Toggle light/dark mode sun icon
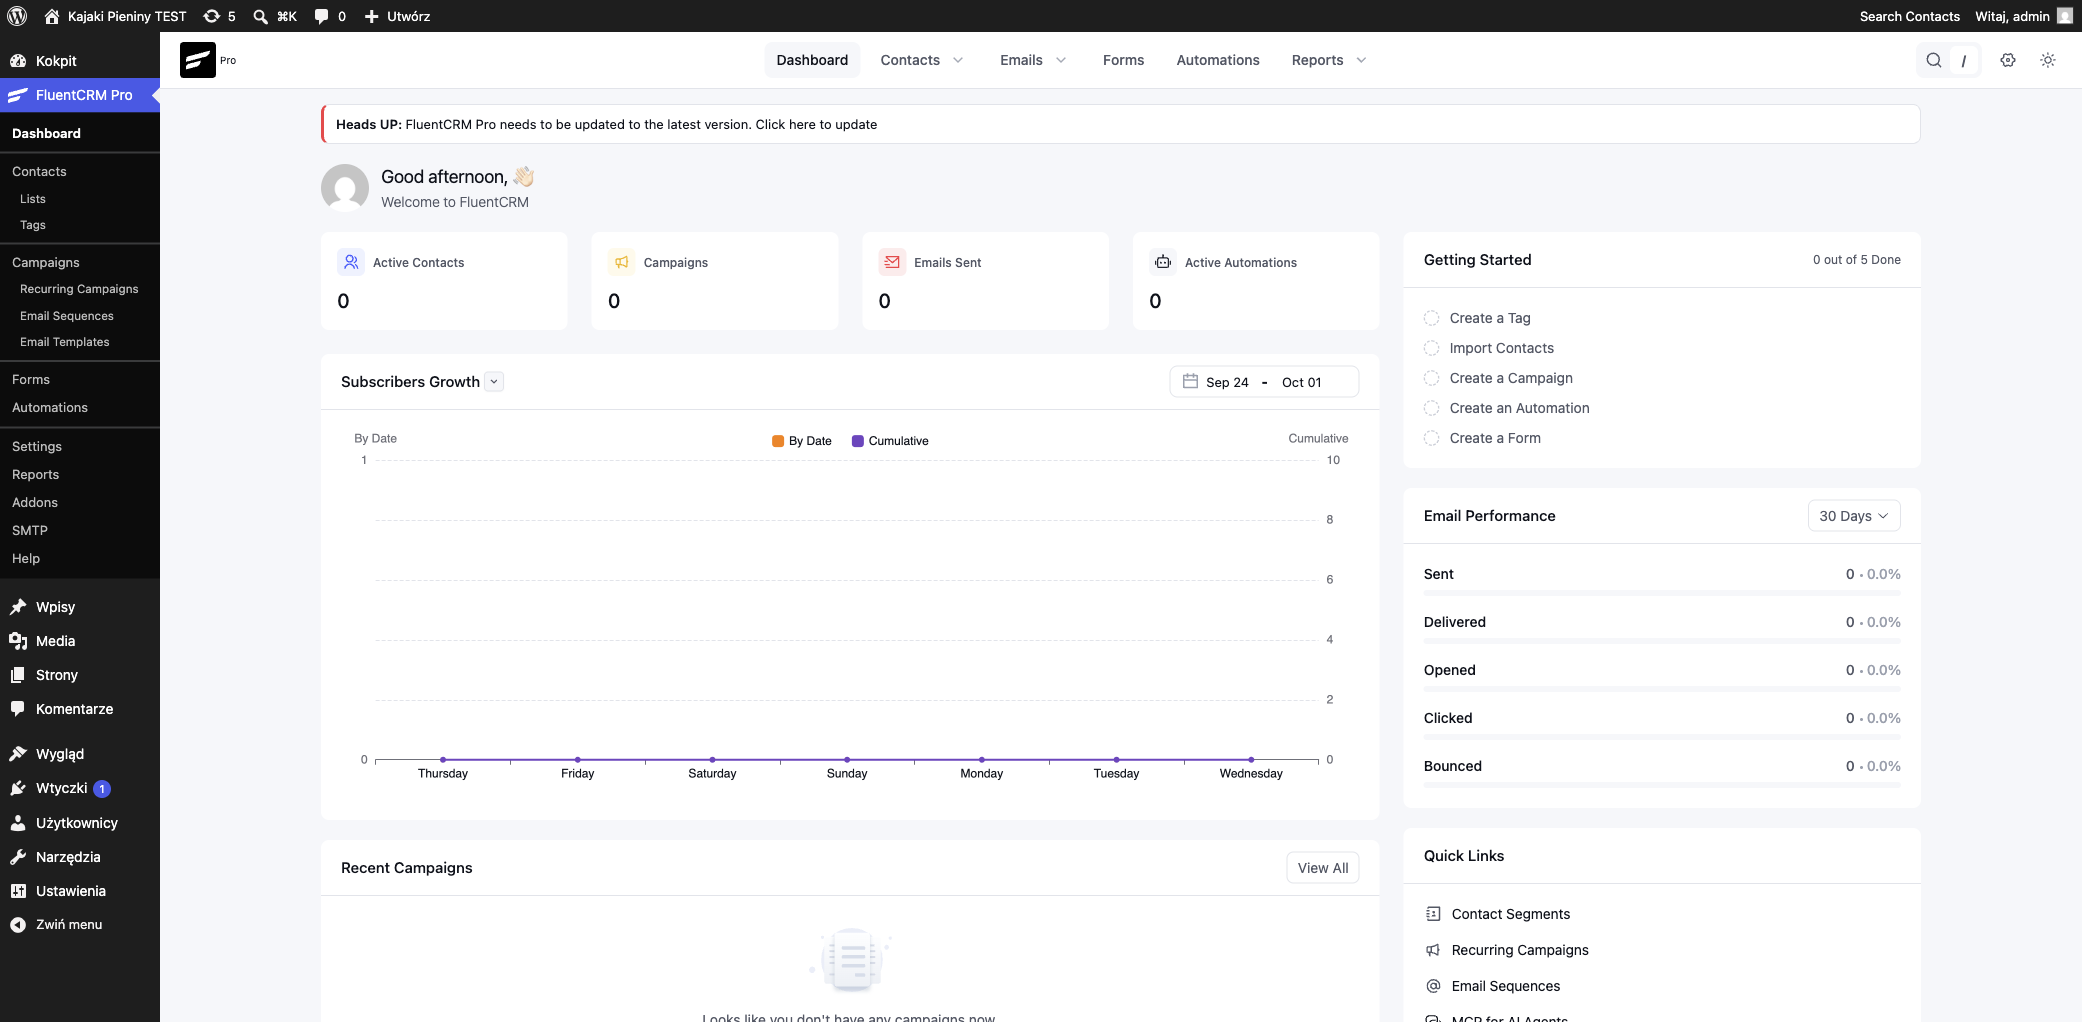This screenshot has height=1022, width=2082. point(2048,60)
